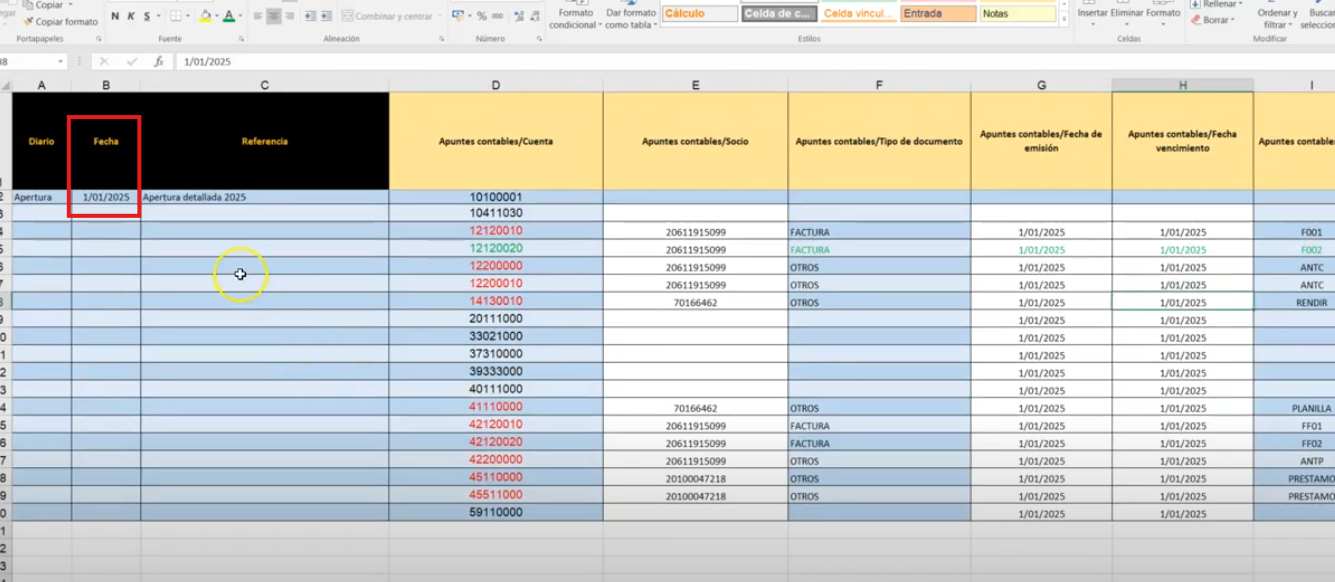The height and width of the screenshot is (582, 1335).
Task: Click the Borrar eraser button
Action: pos(1213,20)
